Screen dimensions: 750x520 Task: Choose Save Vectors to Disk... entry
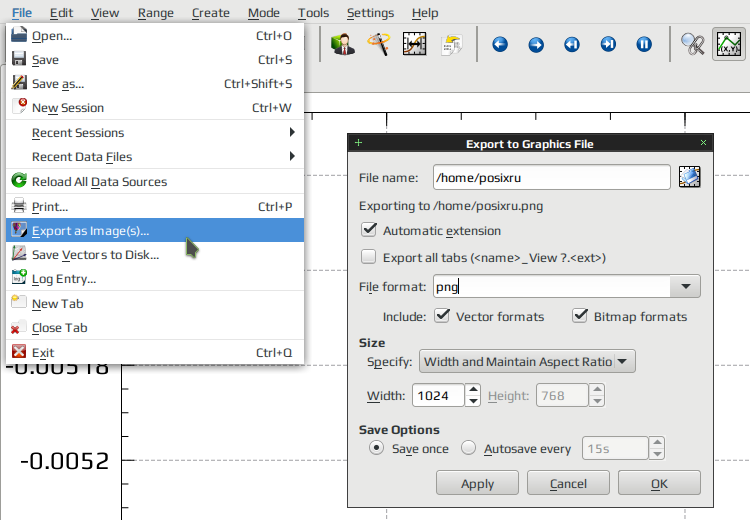tap(155, 254)
